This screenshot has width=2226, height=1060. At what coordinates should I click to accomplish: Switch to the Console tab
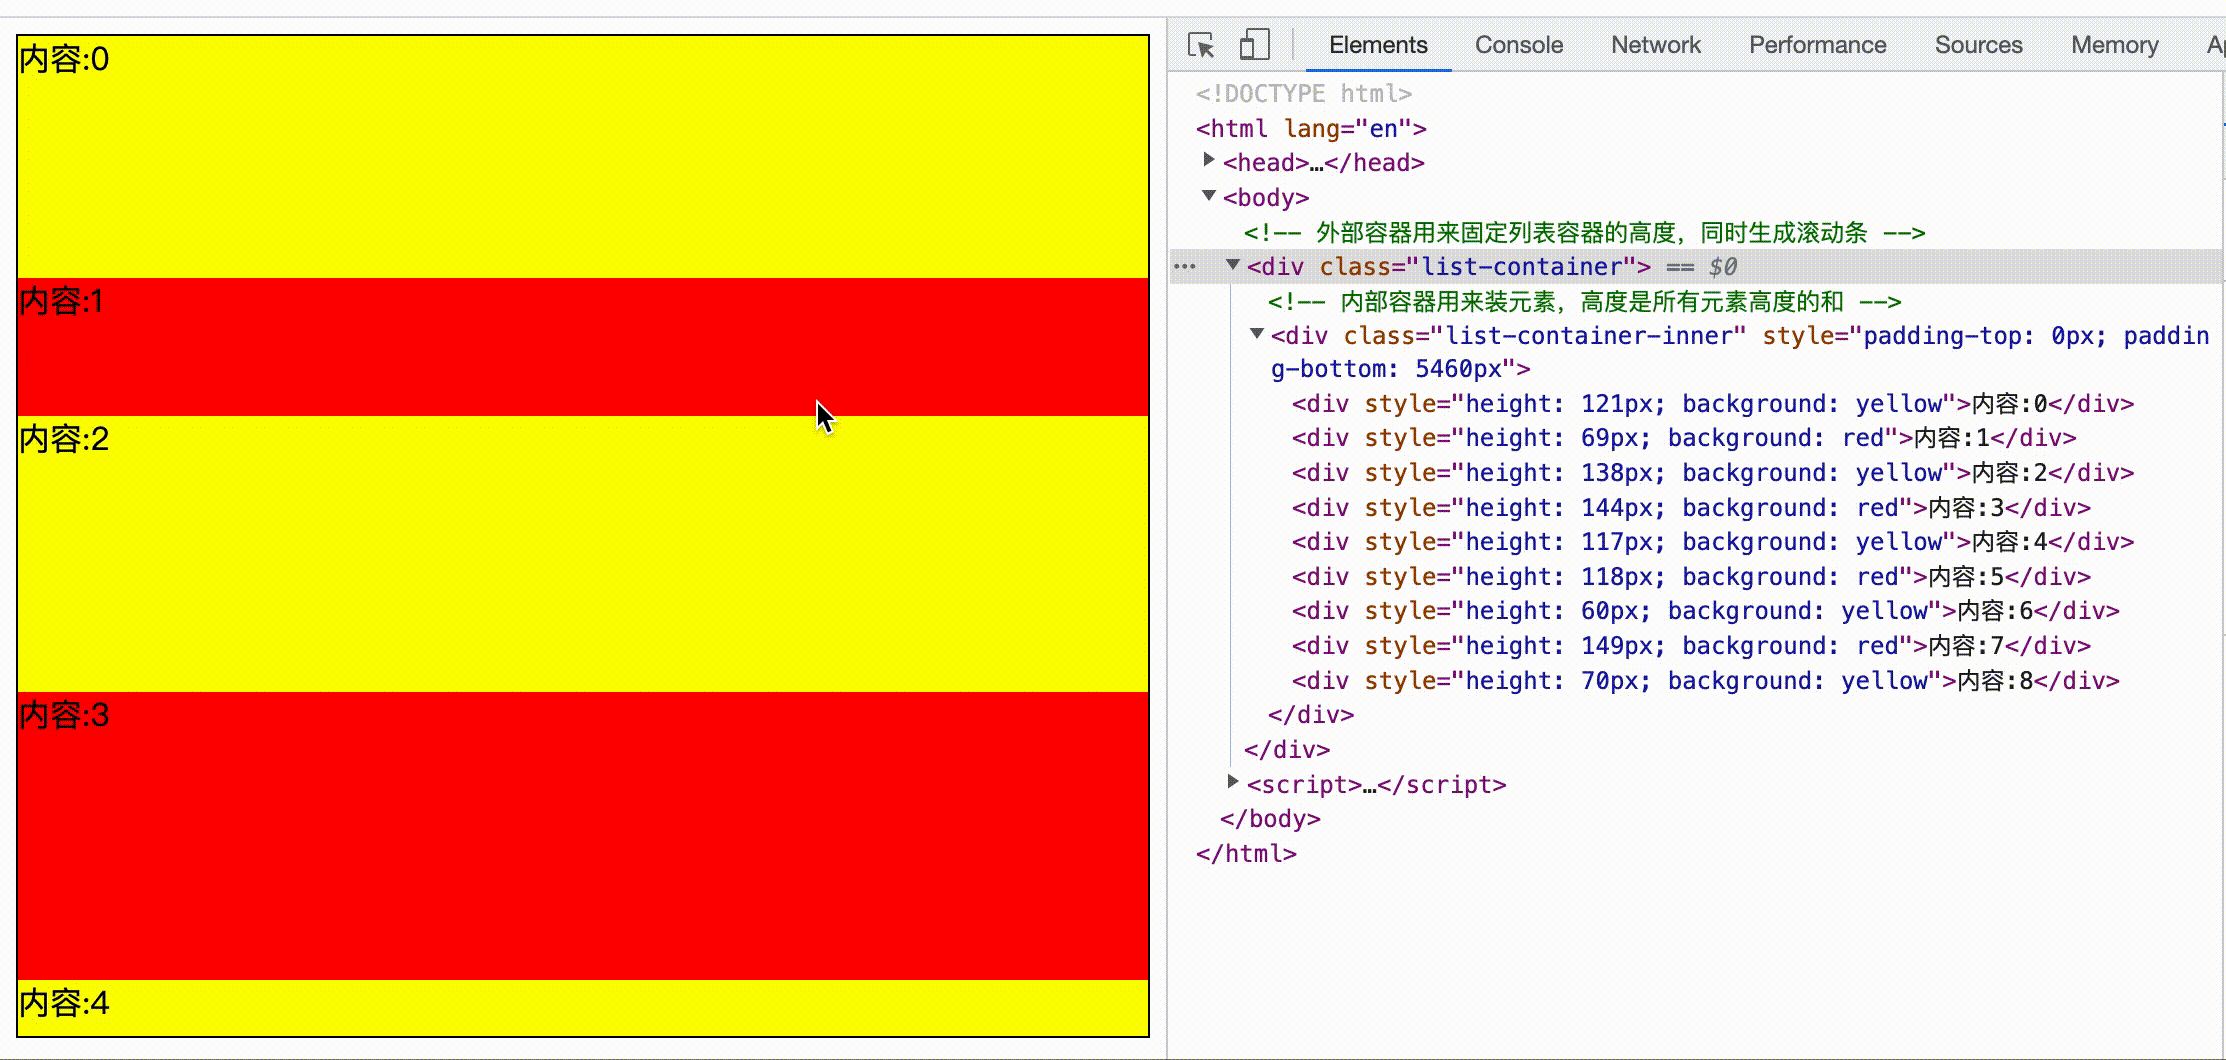pos(1519,45)
